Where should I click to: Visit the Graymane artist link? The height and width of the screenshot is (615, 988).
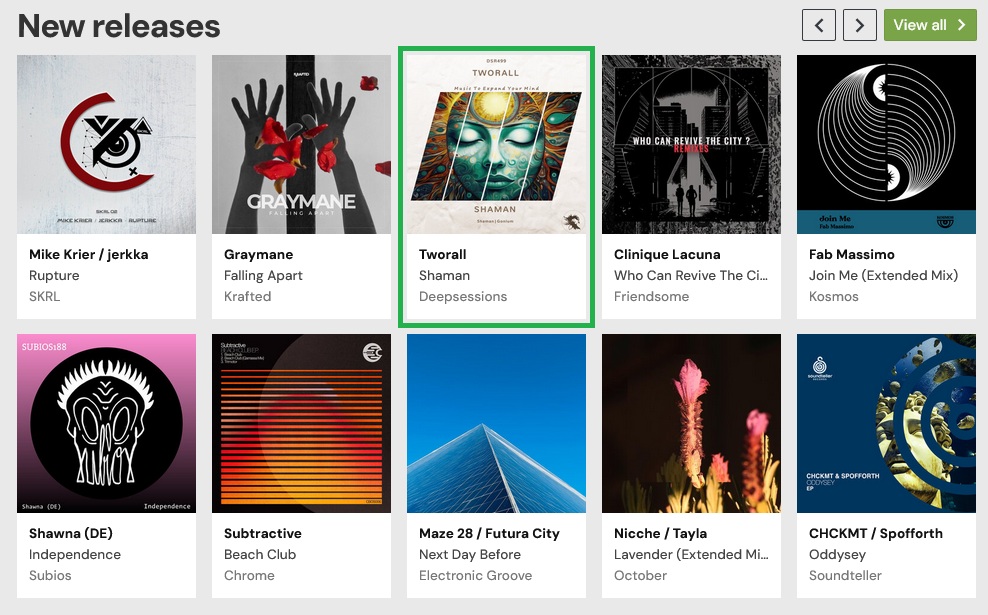(258, 255)
